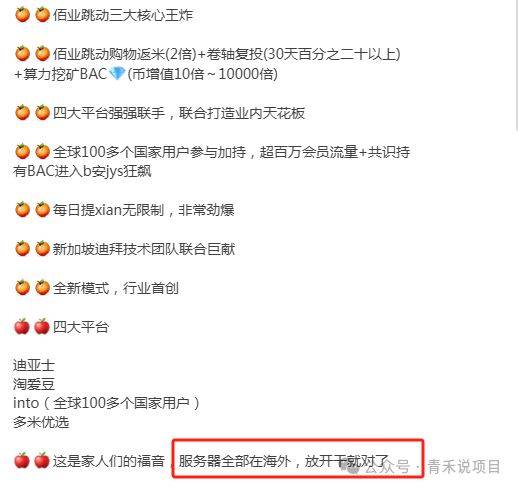The width and height of the screenshot is (518, 488).
Task: Click the text 算力挖矿BAC
Action: coord(65,74)
